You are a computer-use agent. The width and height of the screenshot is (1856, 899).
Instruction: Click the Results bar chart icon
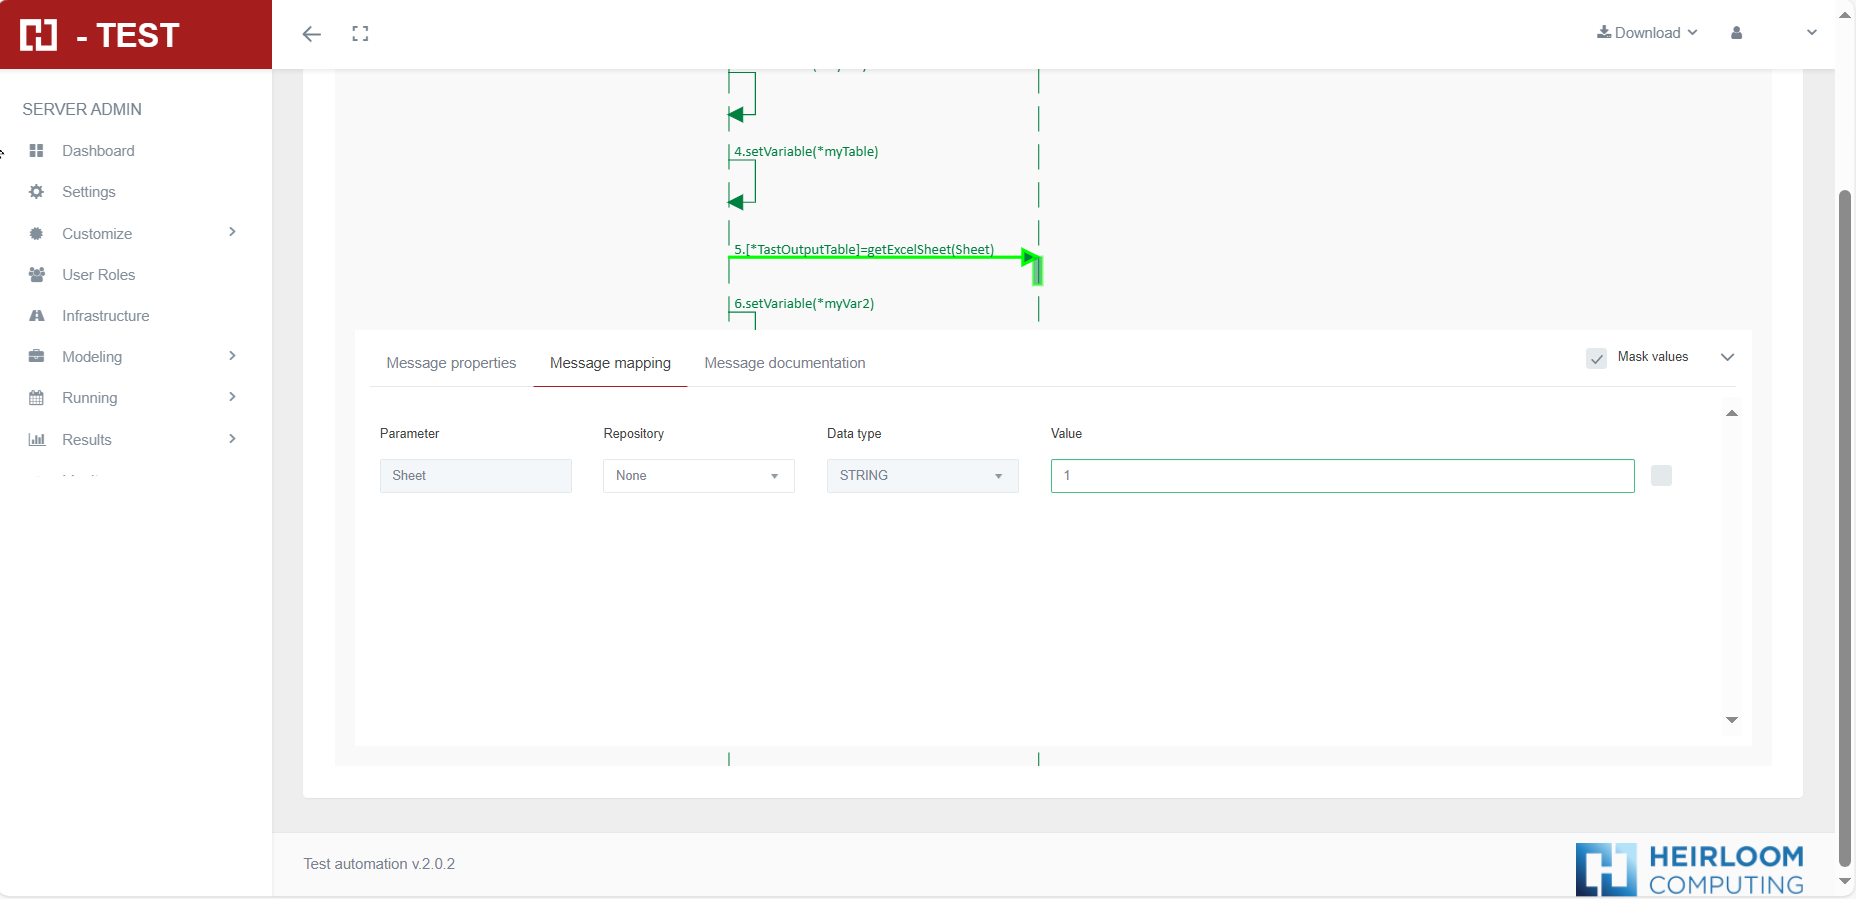point(37,440)
